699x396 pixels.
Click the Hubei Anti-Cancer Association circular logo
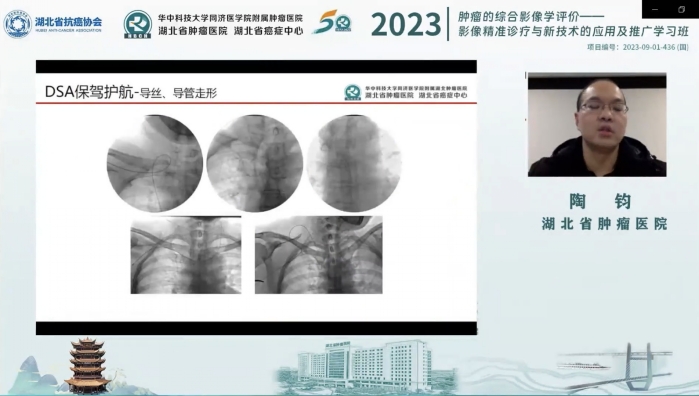point(17,24)
